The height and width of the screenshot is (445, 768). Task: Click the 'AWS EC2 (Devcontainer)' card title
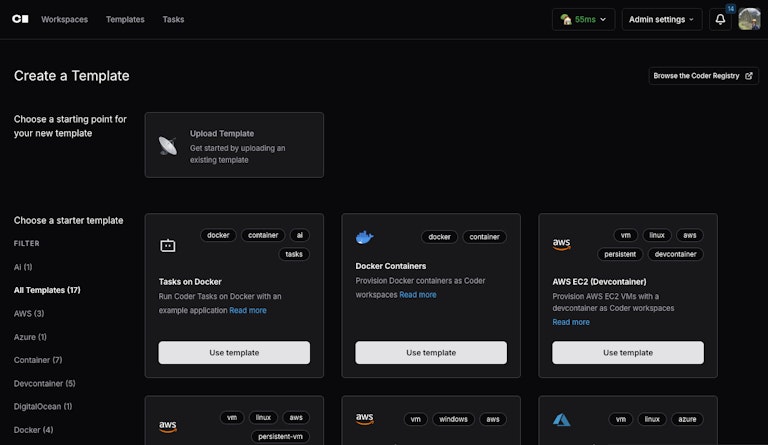[x=600, y=281]
